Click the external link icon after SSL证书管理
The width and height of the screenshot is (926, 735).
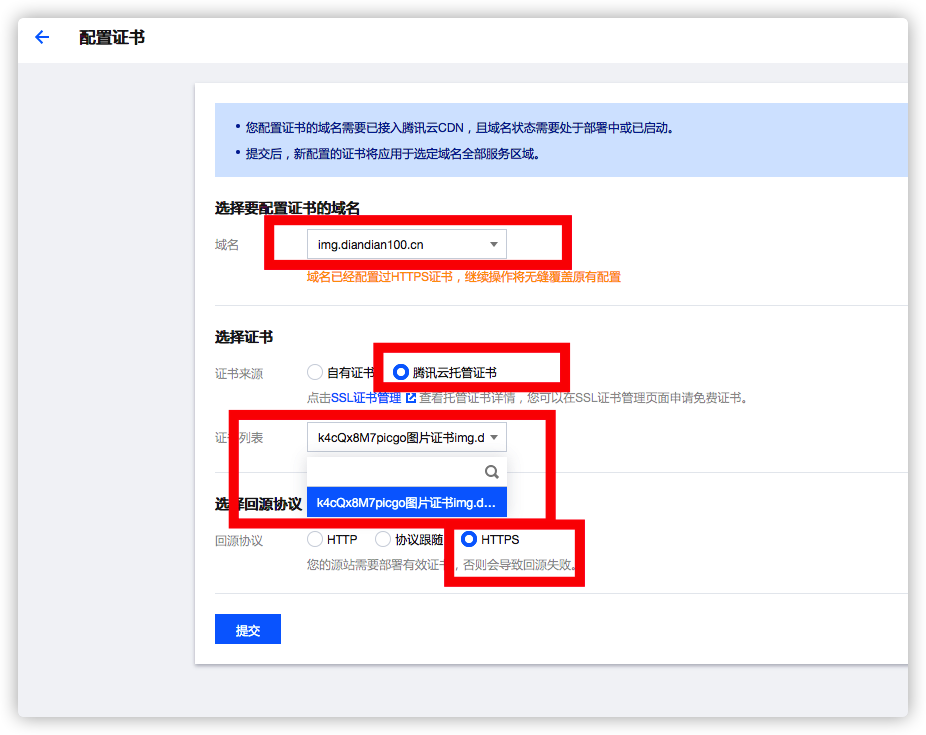point(410,398)
